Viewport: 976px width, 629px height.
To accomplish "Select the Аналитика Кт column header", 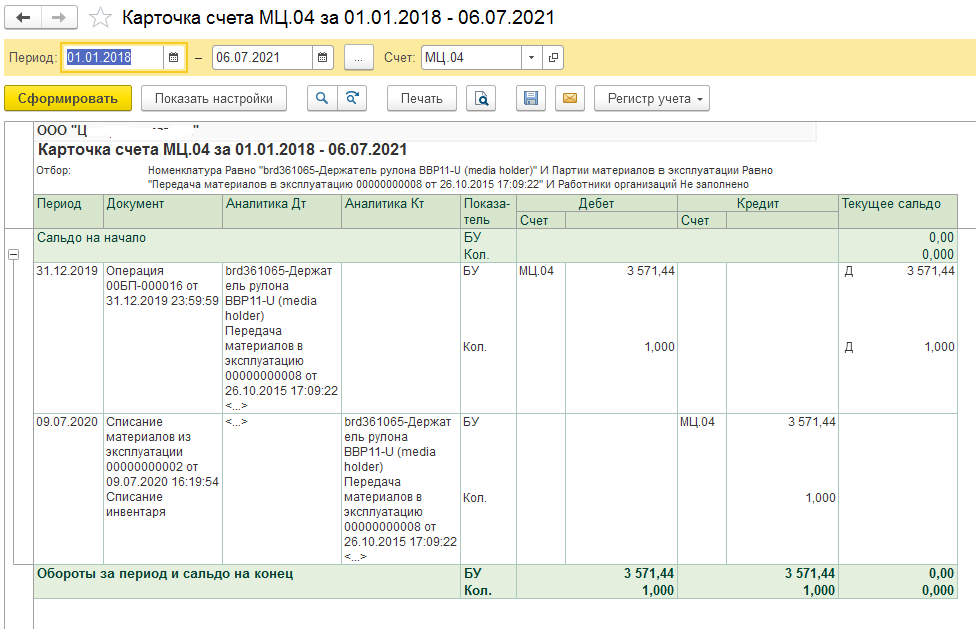I will pos(401,212).
